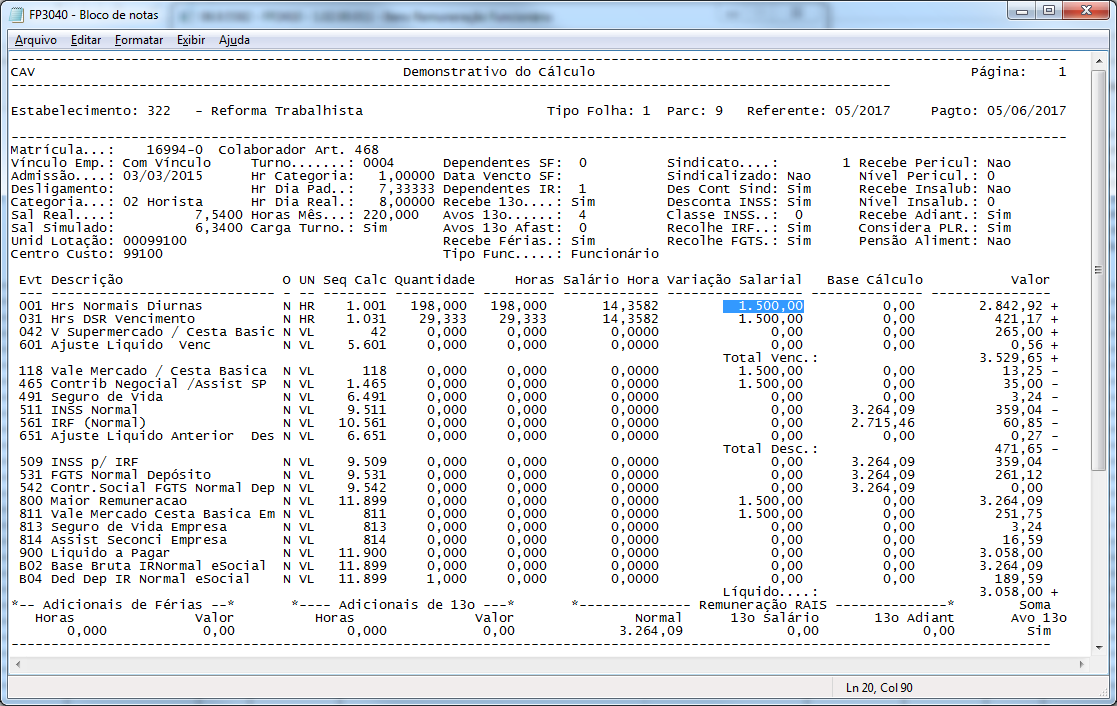Click 'Liquido a Pagar' row description

110,554
